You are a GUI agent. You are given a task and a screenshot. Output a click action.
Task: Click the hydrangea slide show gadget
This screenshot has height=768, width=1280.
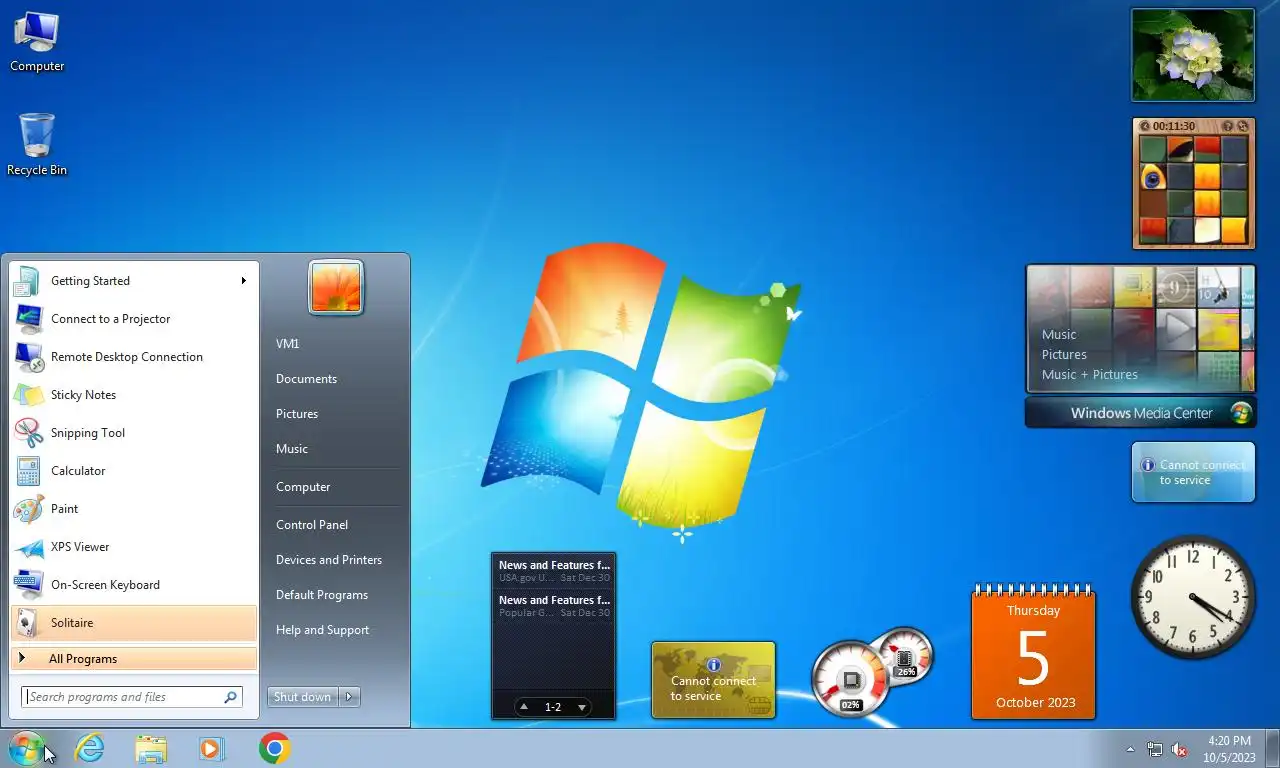pos(1193,55)
